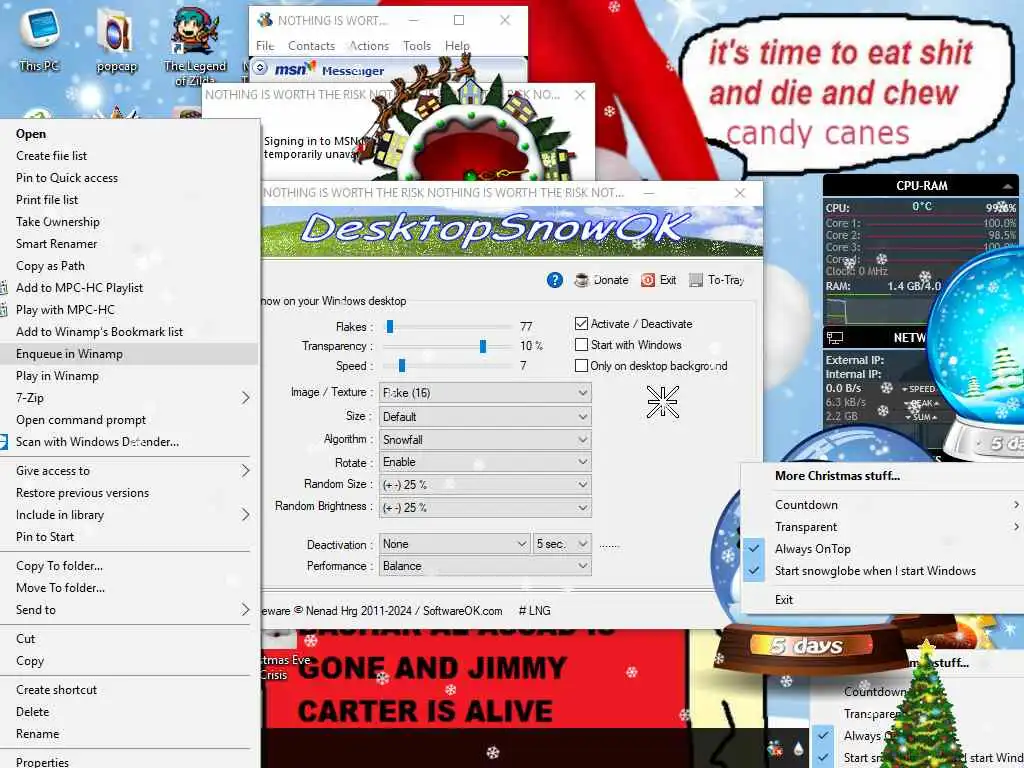Click the # LNG language link
The width and height of the screenshot is (1024, 768).
point(534,611)
